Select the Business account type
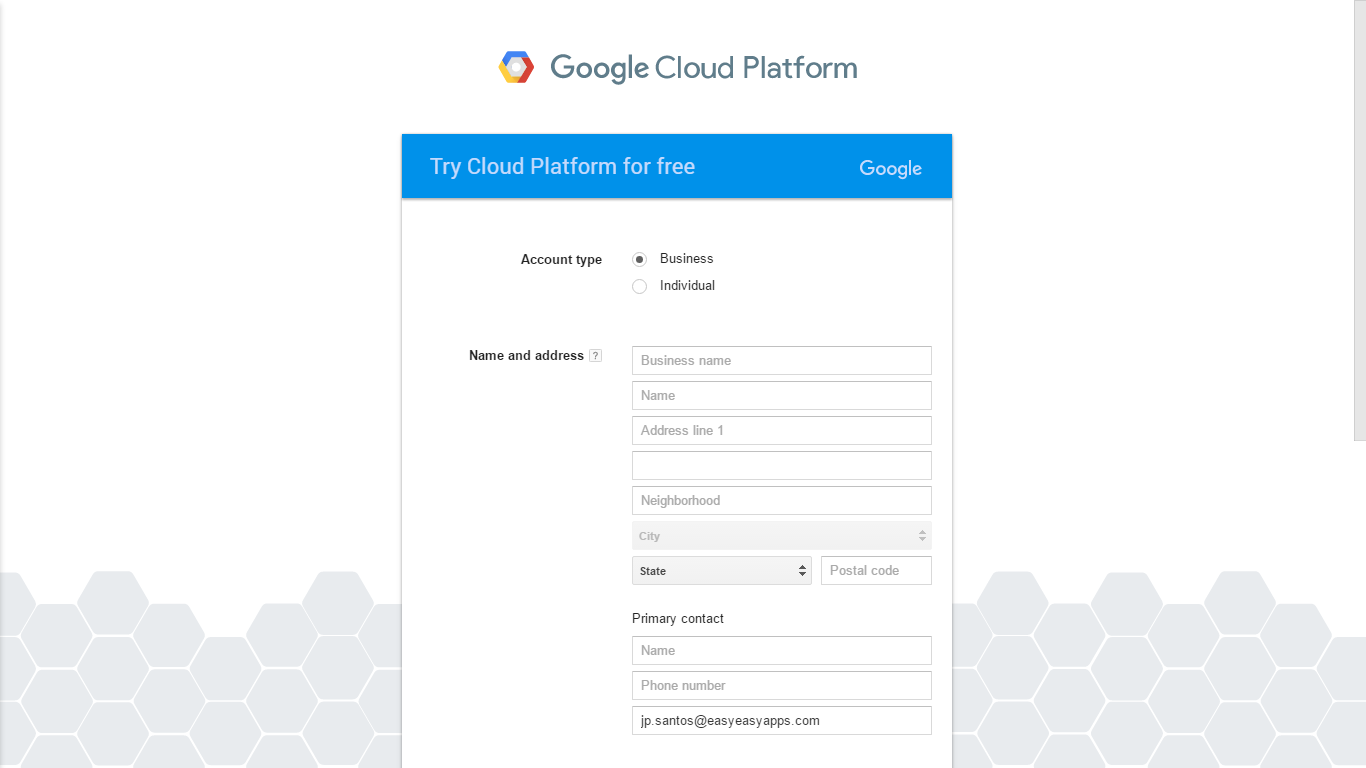Screen dimensions: 1366x768 tap(640, 259)
